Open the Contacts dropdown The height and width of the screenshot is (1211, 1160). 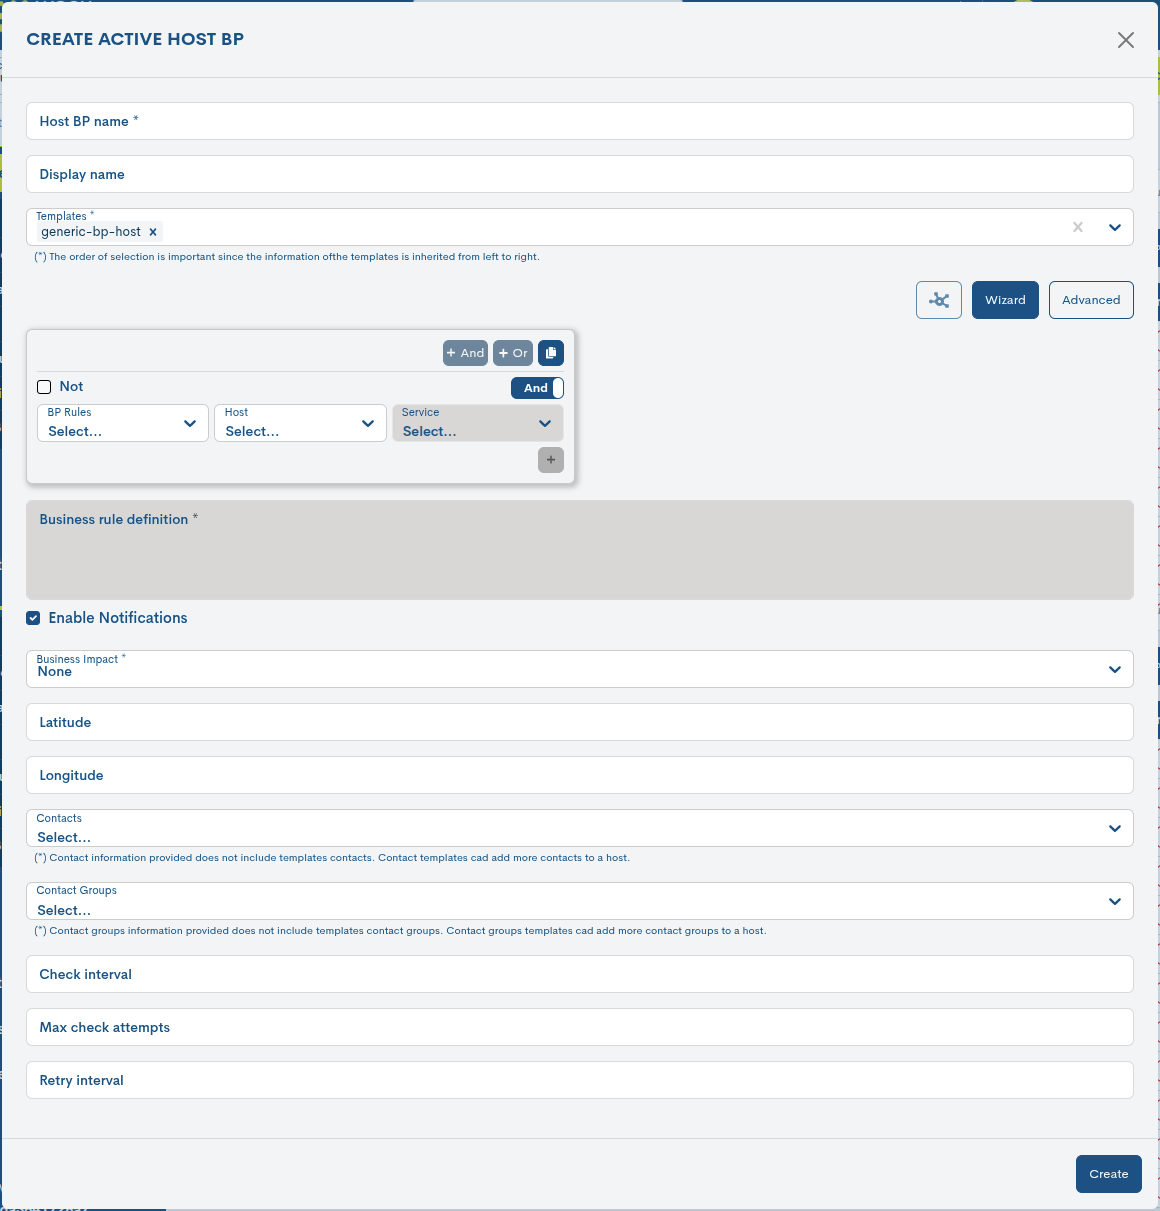click(580, 828)
